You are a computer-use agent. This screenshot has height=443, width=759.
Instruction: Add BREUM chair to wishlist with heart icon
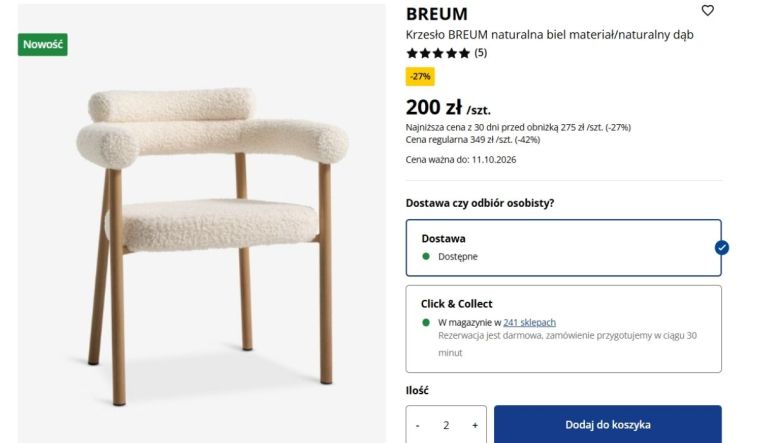(x=707, y=10)
